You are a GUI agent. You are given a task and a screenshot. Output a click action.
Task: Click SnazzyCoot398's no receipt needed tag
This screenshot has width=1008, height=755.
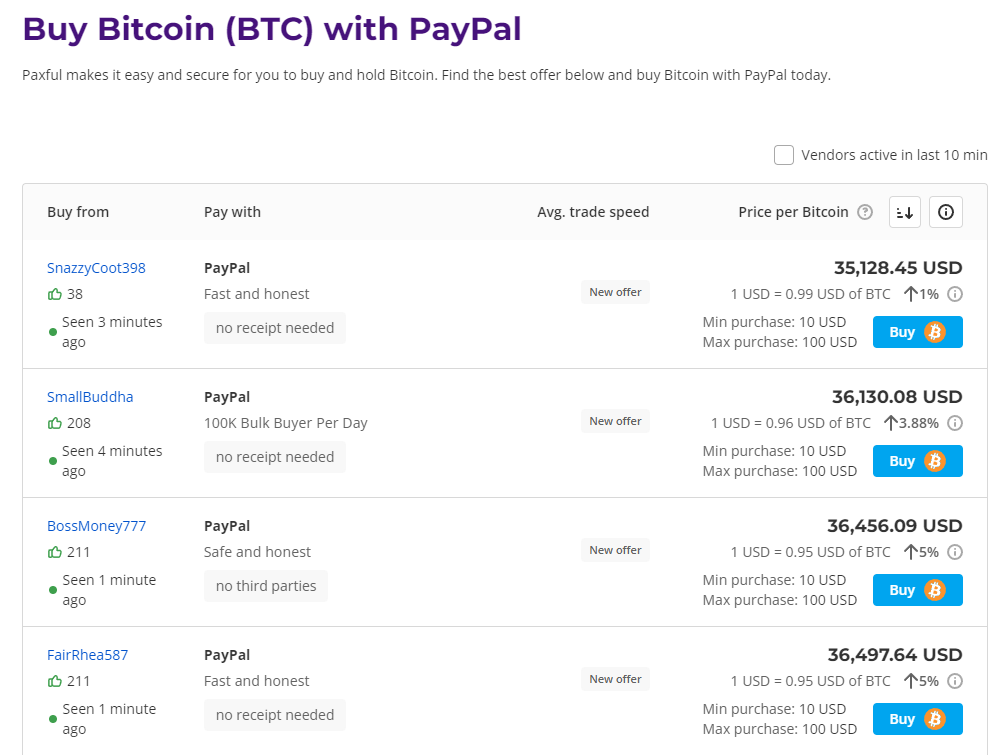275,328
